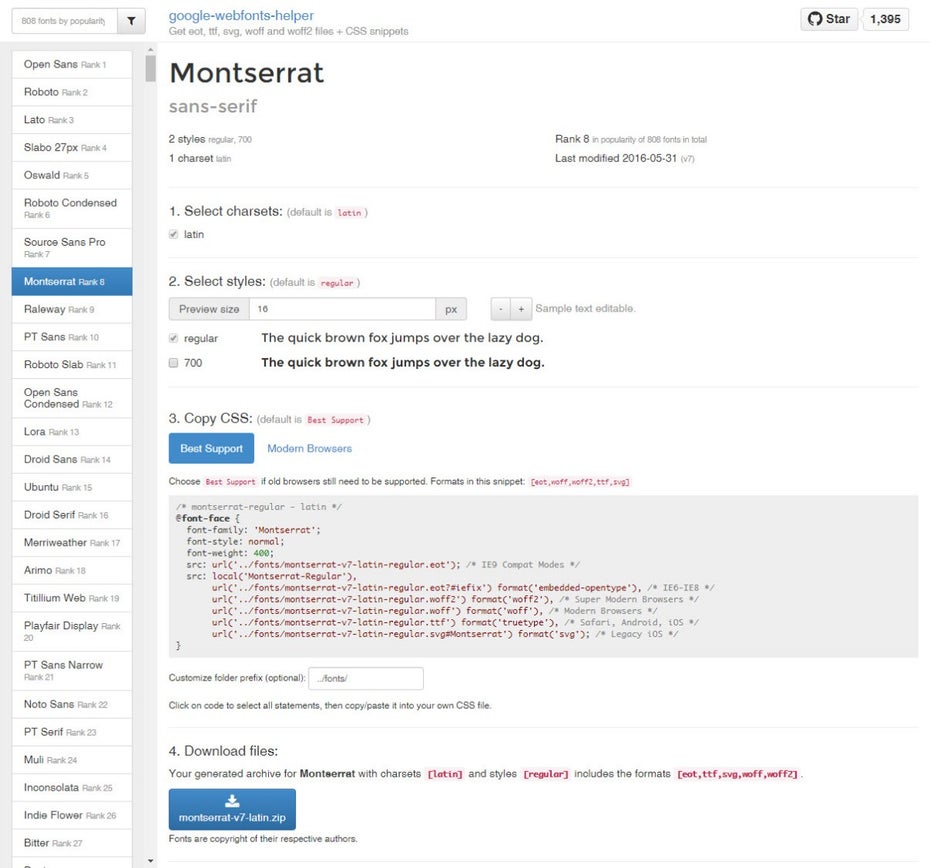Pick Oswald in the sidebar
This screenshot has height=868, width=930.
coord(72,175)
